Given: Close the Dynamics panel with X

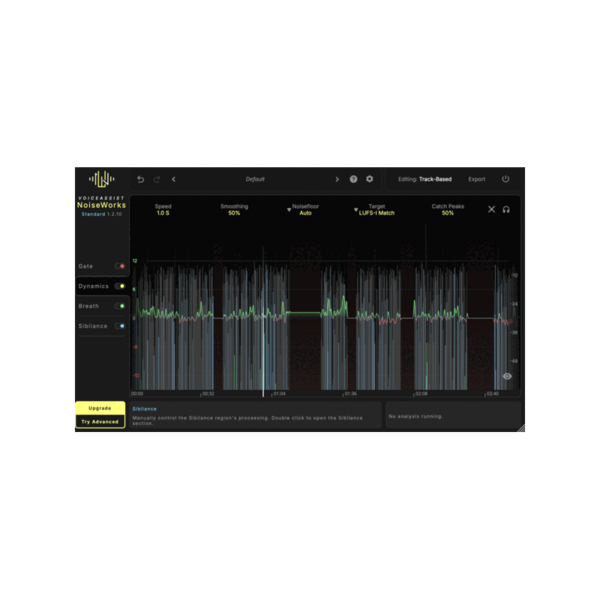Looking at the screenshot, I should (x=491, y=209).
